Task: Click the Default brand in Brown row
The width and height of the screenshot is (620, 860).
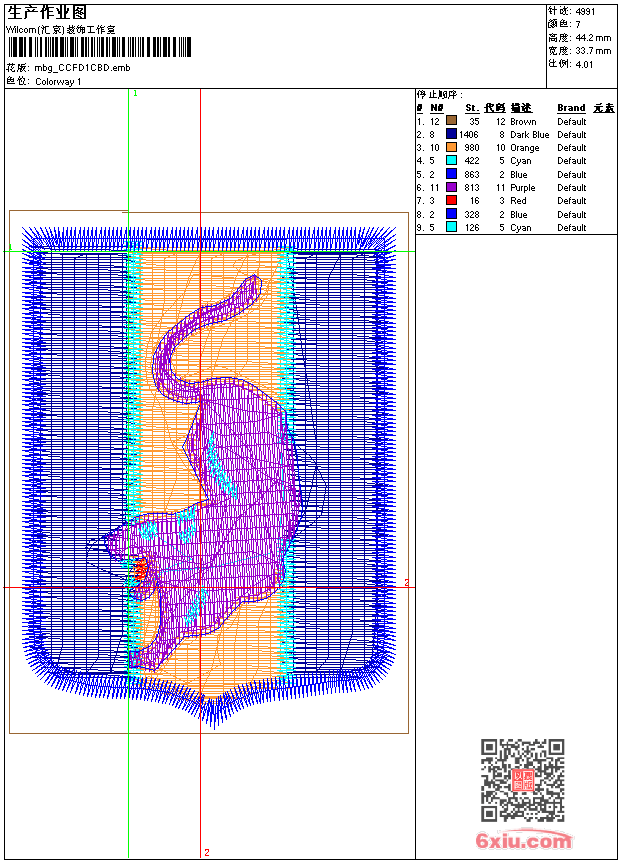Action: click(572, 121)
